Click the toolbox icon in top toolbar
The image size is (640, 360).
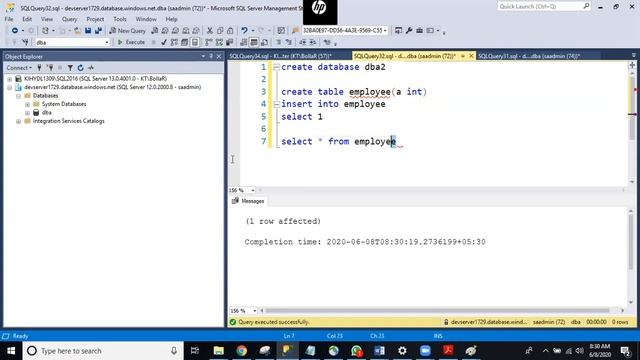coord(419,31)
